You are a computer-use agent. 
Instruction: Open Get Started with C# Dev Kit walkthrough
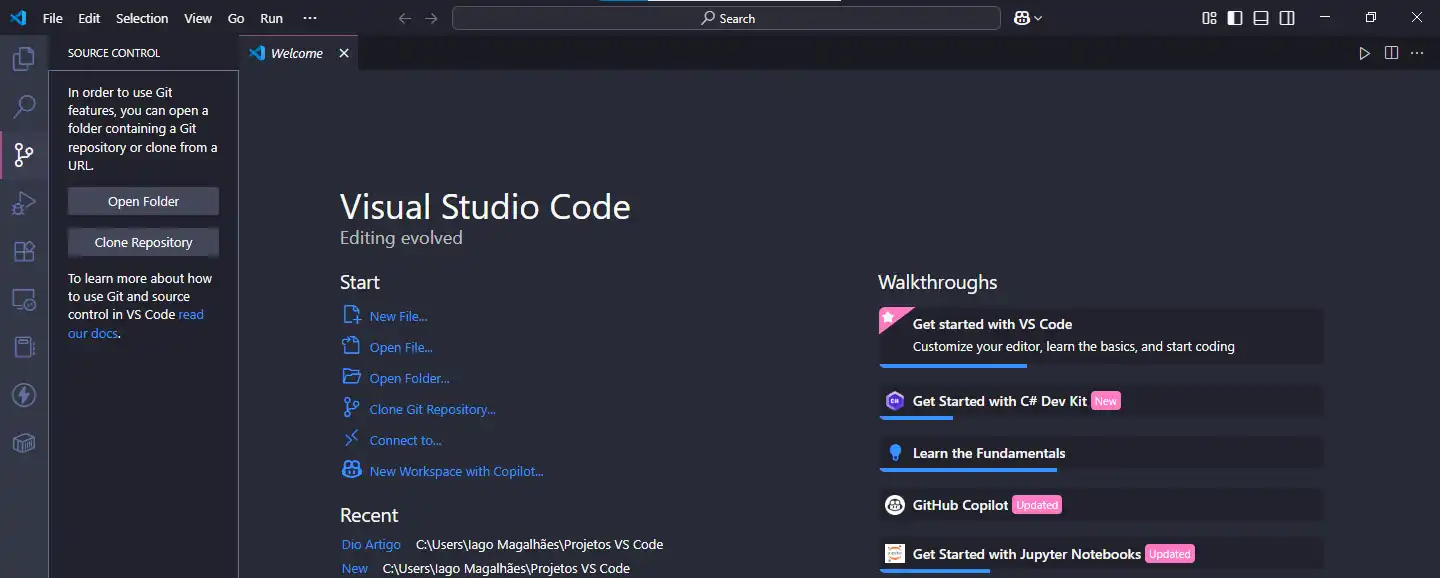1101,402
